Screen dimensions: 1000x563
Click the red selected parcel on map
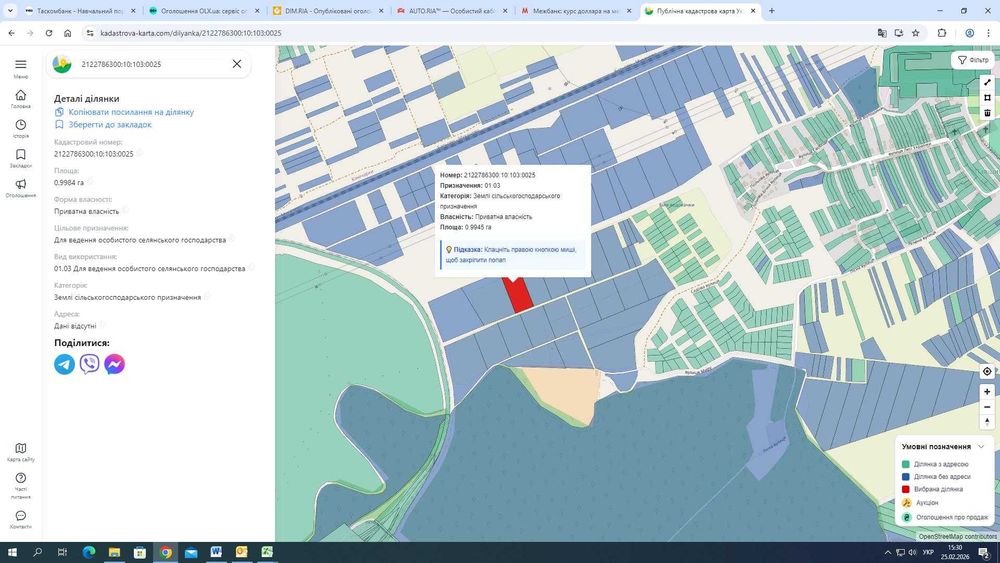(518, 295)
